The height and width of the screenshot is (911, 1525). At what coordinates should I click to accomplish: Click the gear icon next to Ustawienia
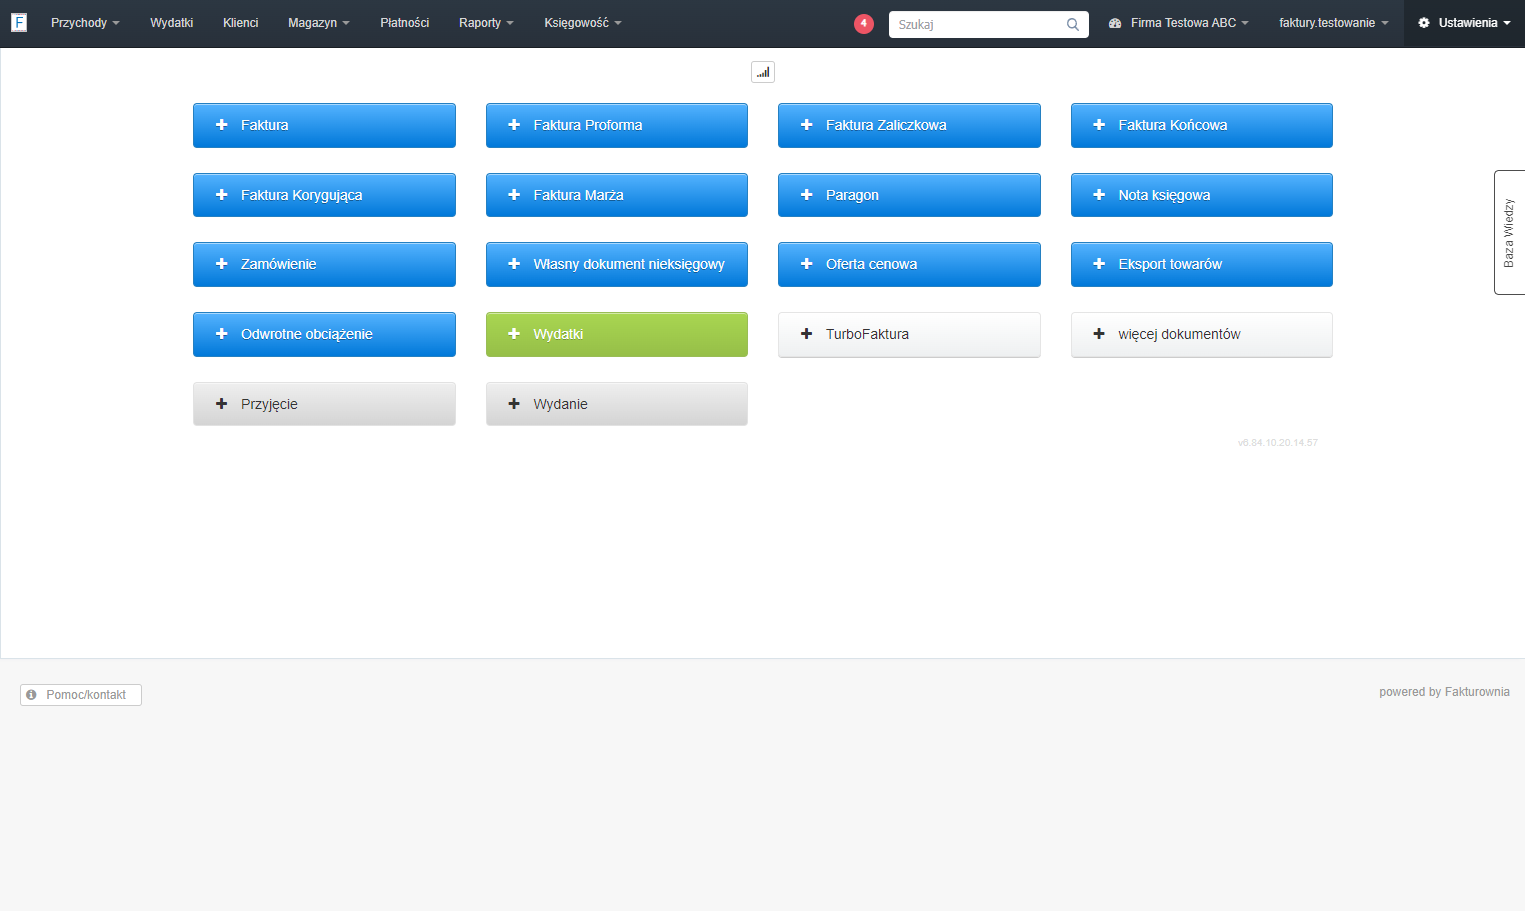click(1424, 23)
